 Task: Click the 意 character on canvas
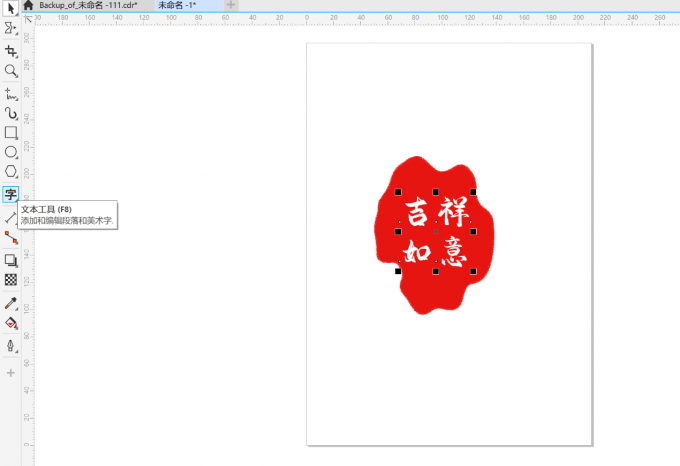click(x=454, y=251)
